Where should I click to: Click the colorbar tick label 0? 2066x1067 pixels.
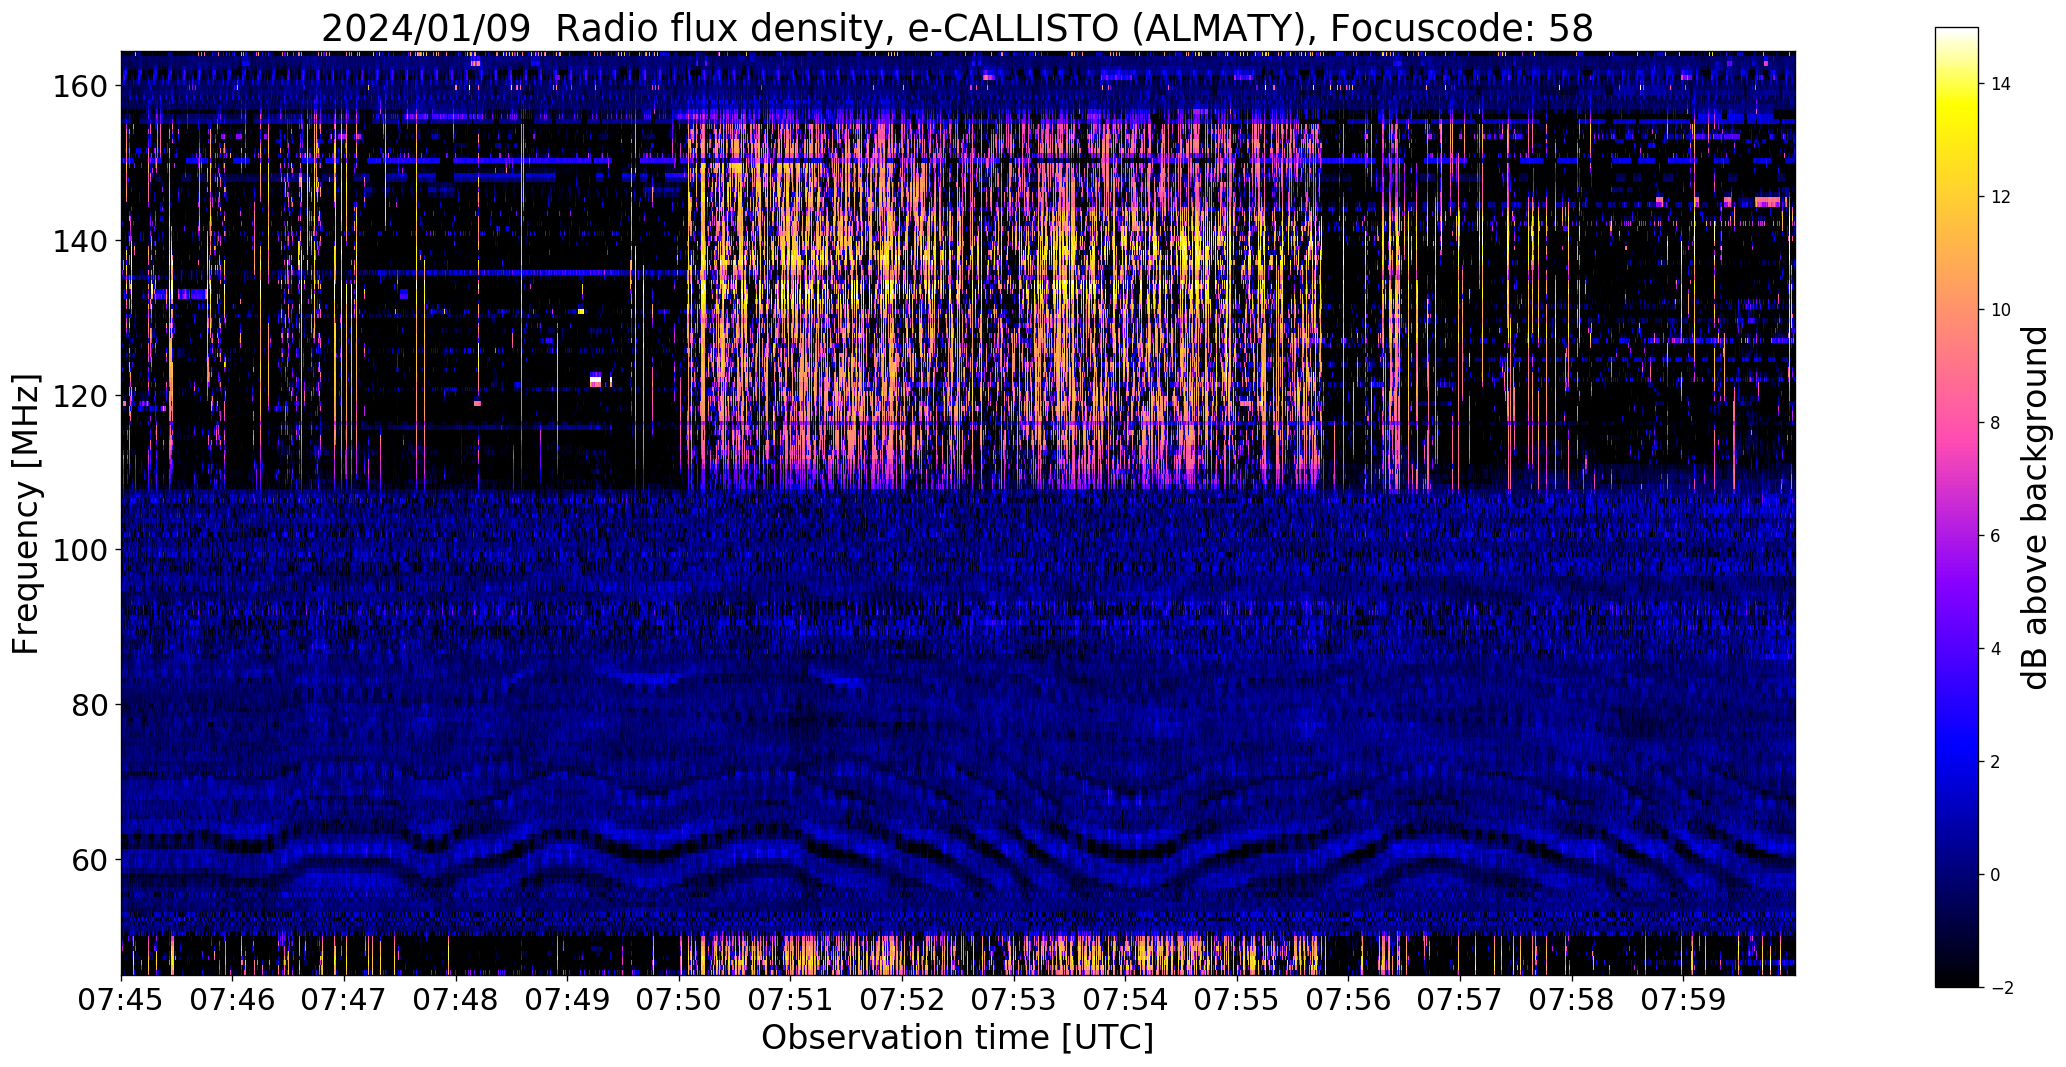[x=1996, y=875]
